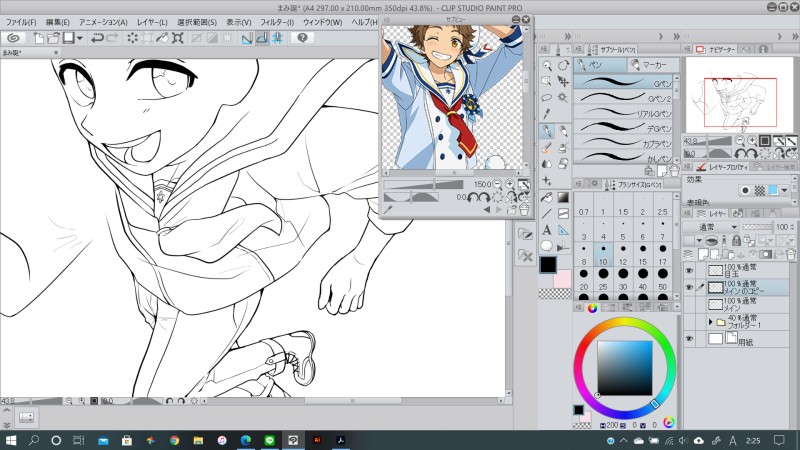This screenshot has width=800, height=450.
Task: Open CLIP STUDIO launcher icon
Action: pyautogui.click(x=13, y=38)
